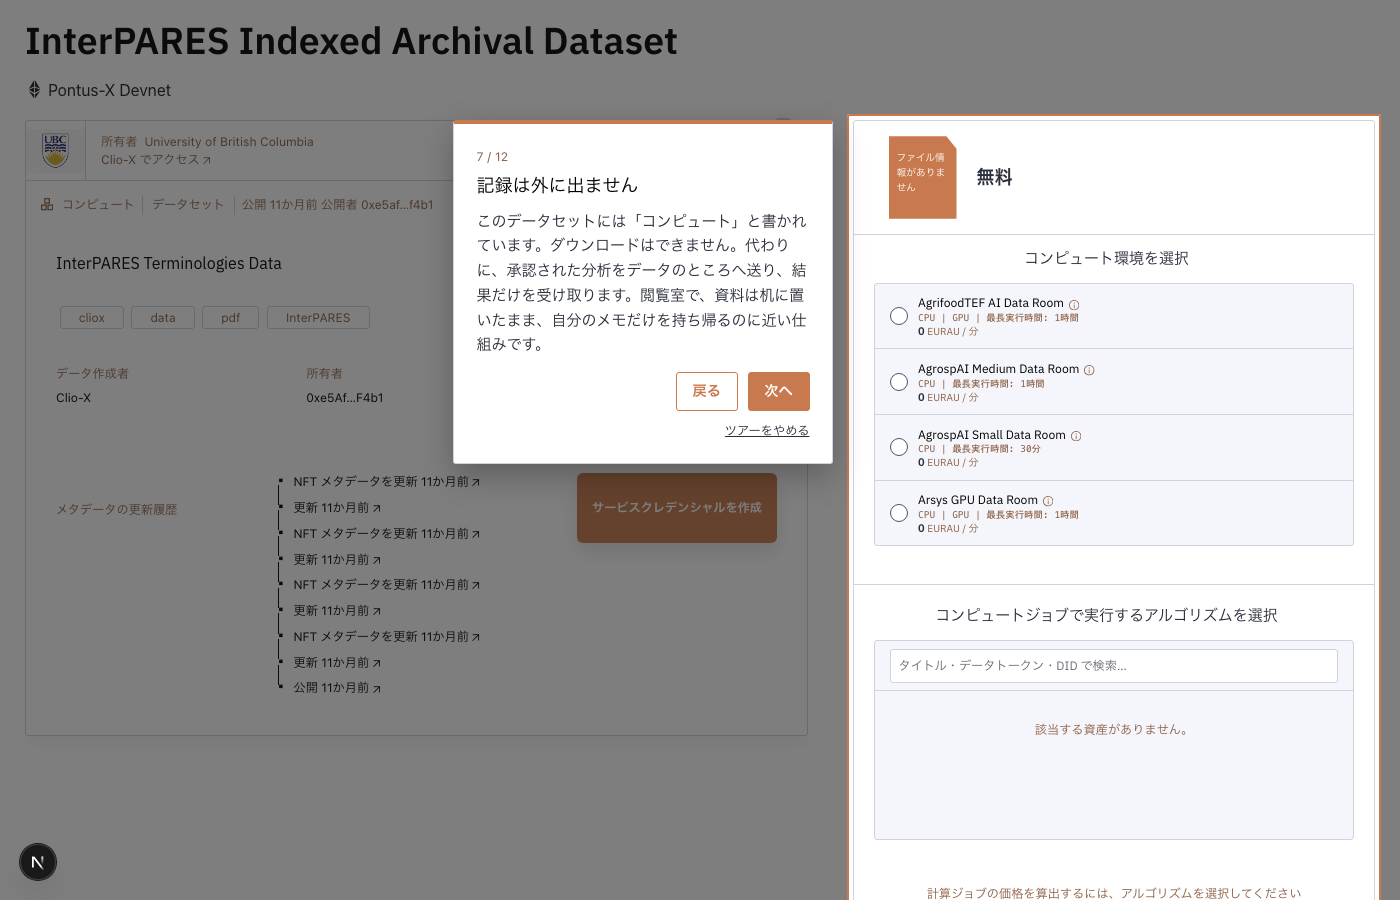Click the Pontus-X Devnet network name

coord(110,90)
